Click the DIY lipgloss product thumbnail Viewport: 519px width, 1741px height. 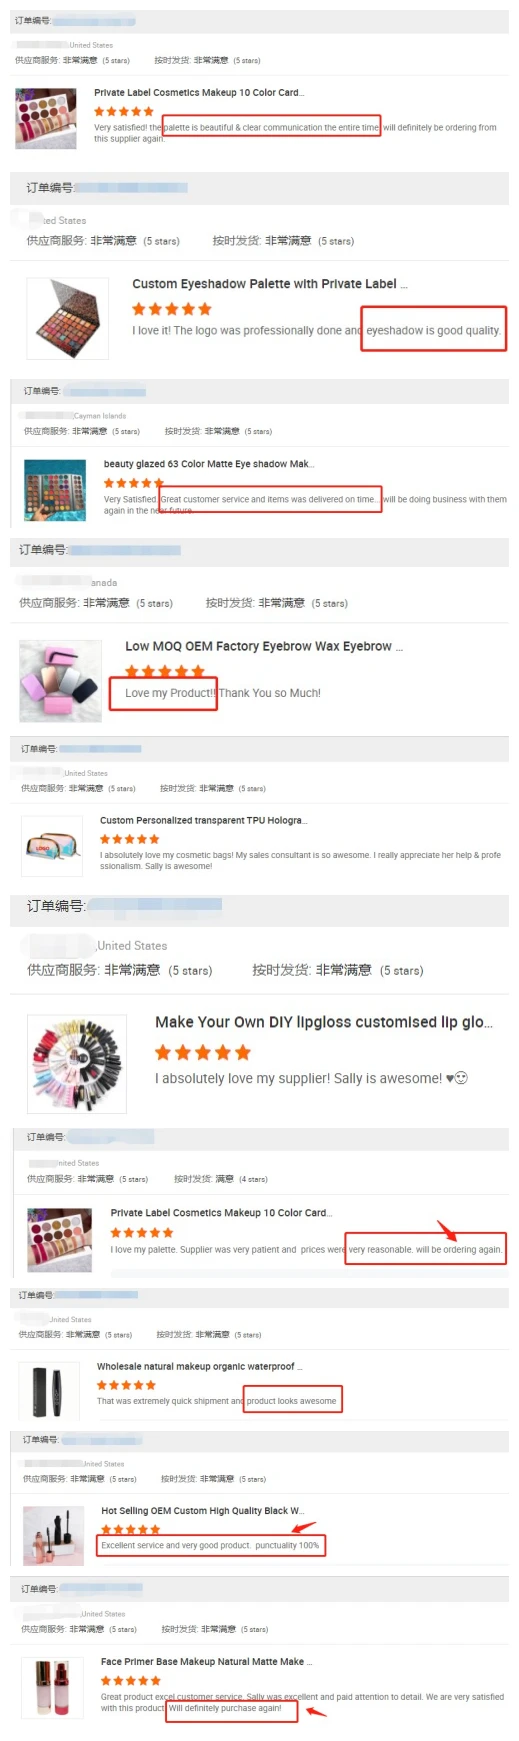pyautogui.click(x=77, y=1064)
